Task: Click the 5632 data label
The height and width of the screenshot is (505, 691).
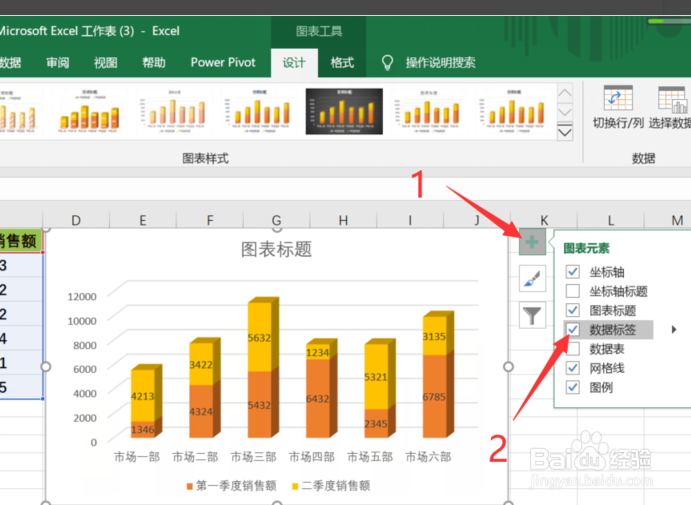Action: click(259, 338)
